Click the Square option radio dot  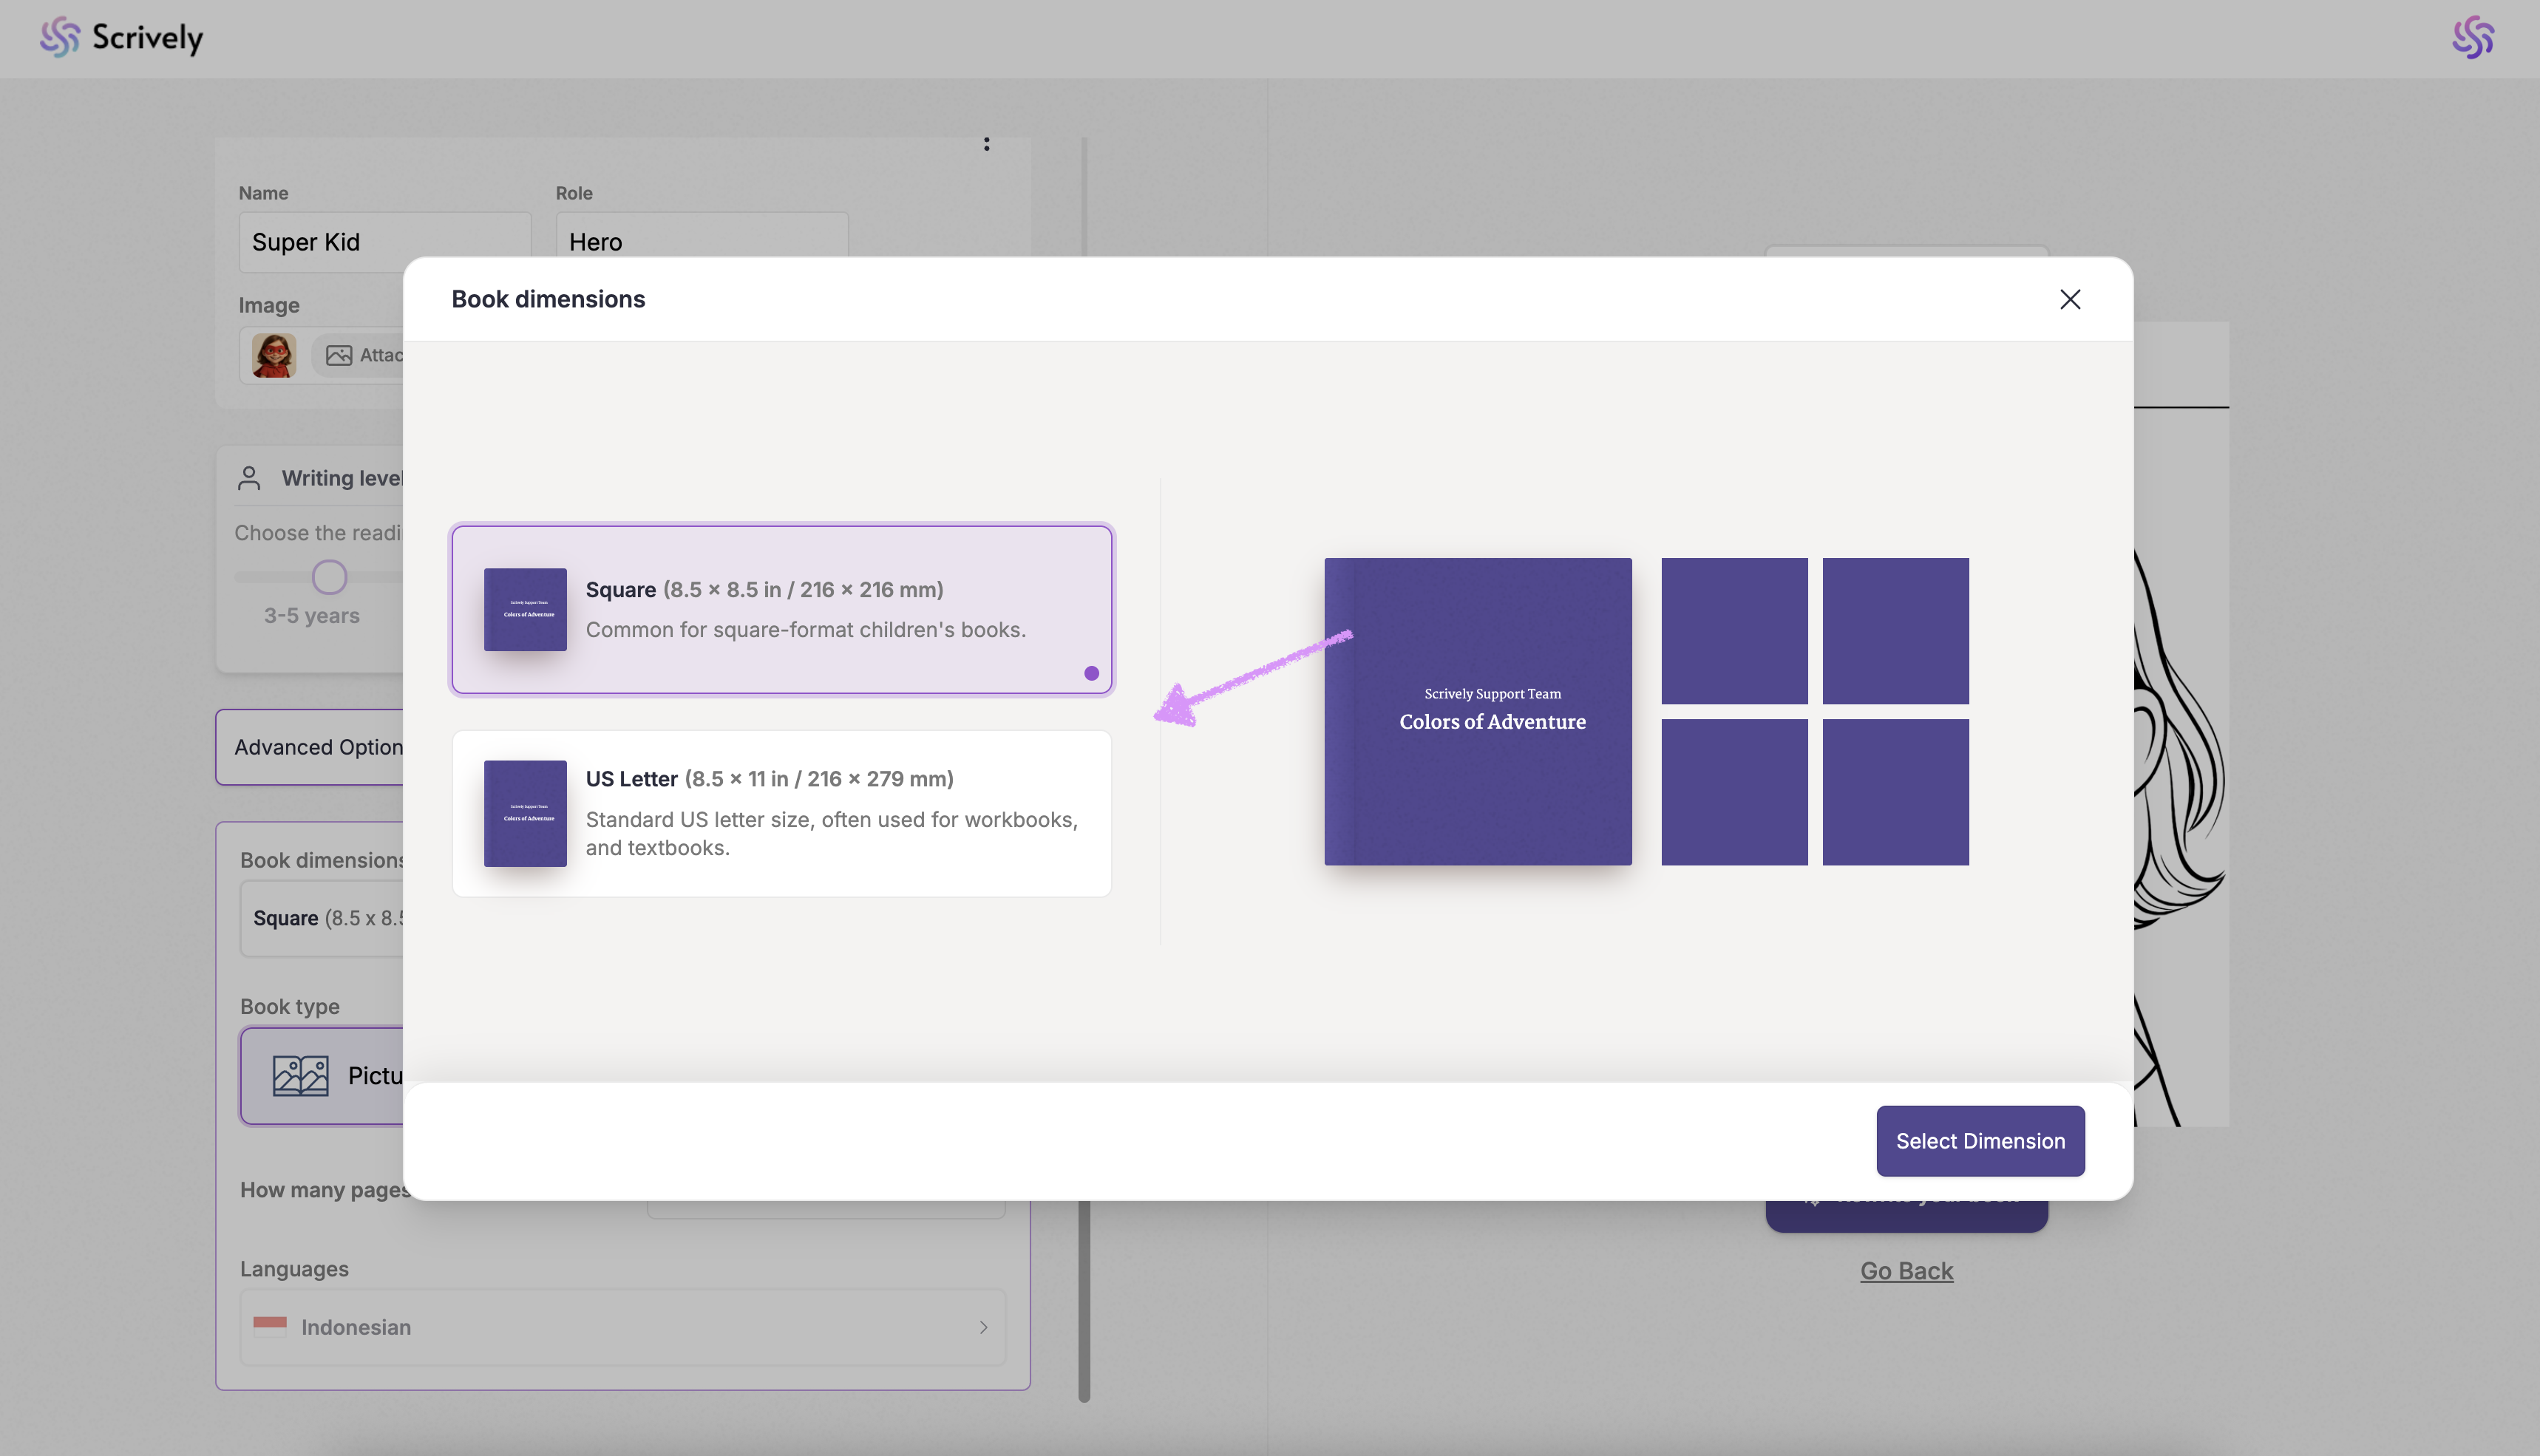[x=1091, y=673]
